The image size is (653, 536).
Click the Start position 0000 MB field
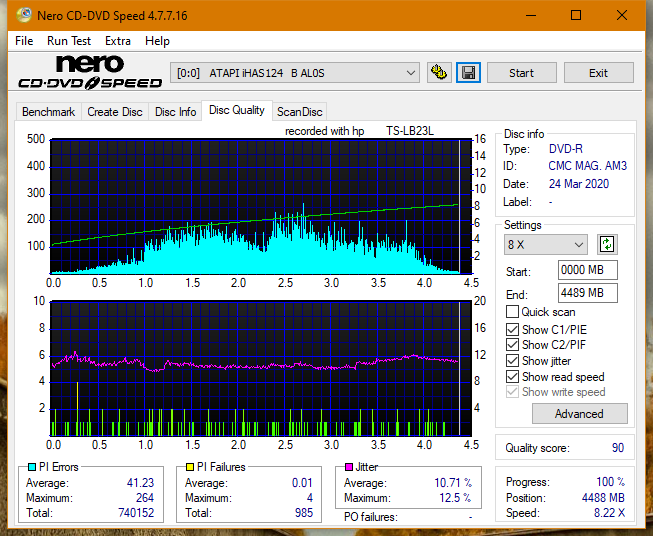588,270
